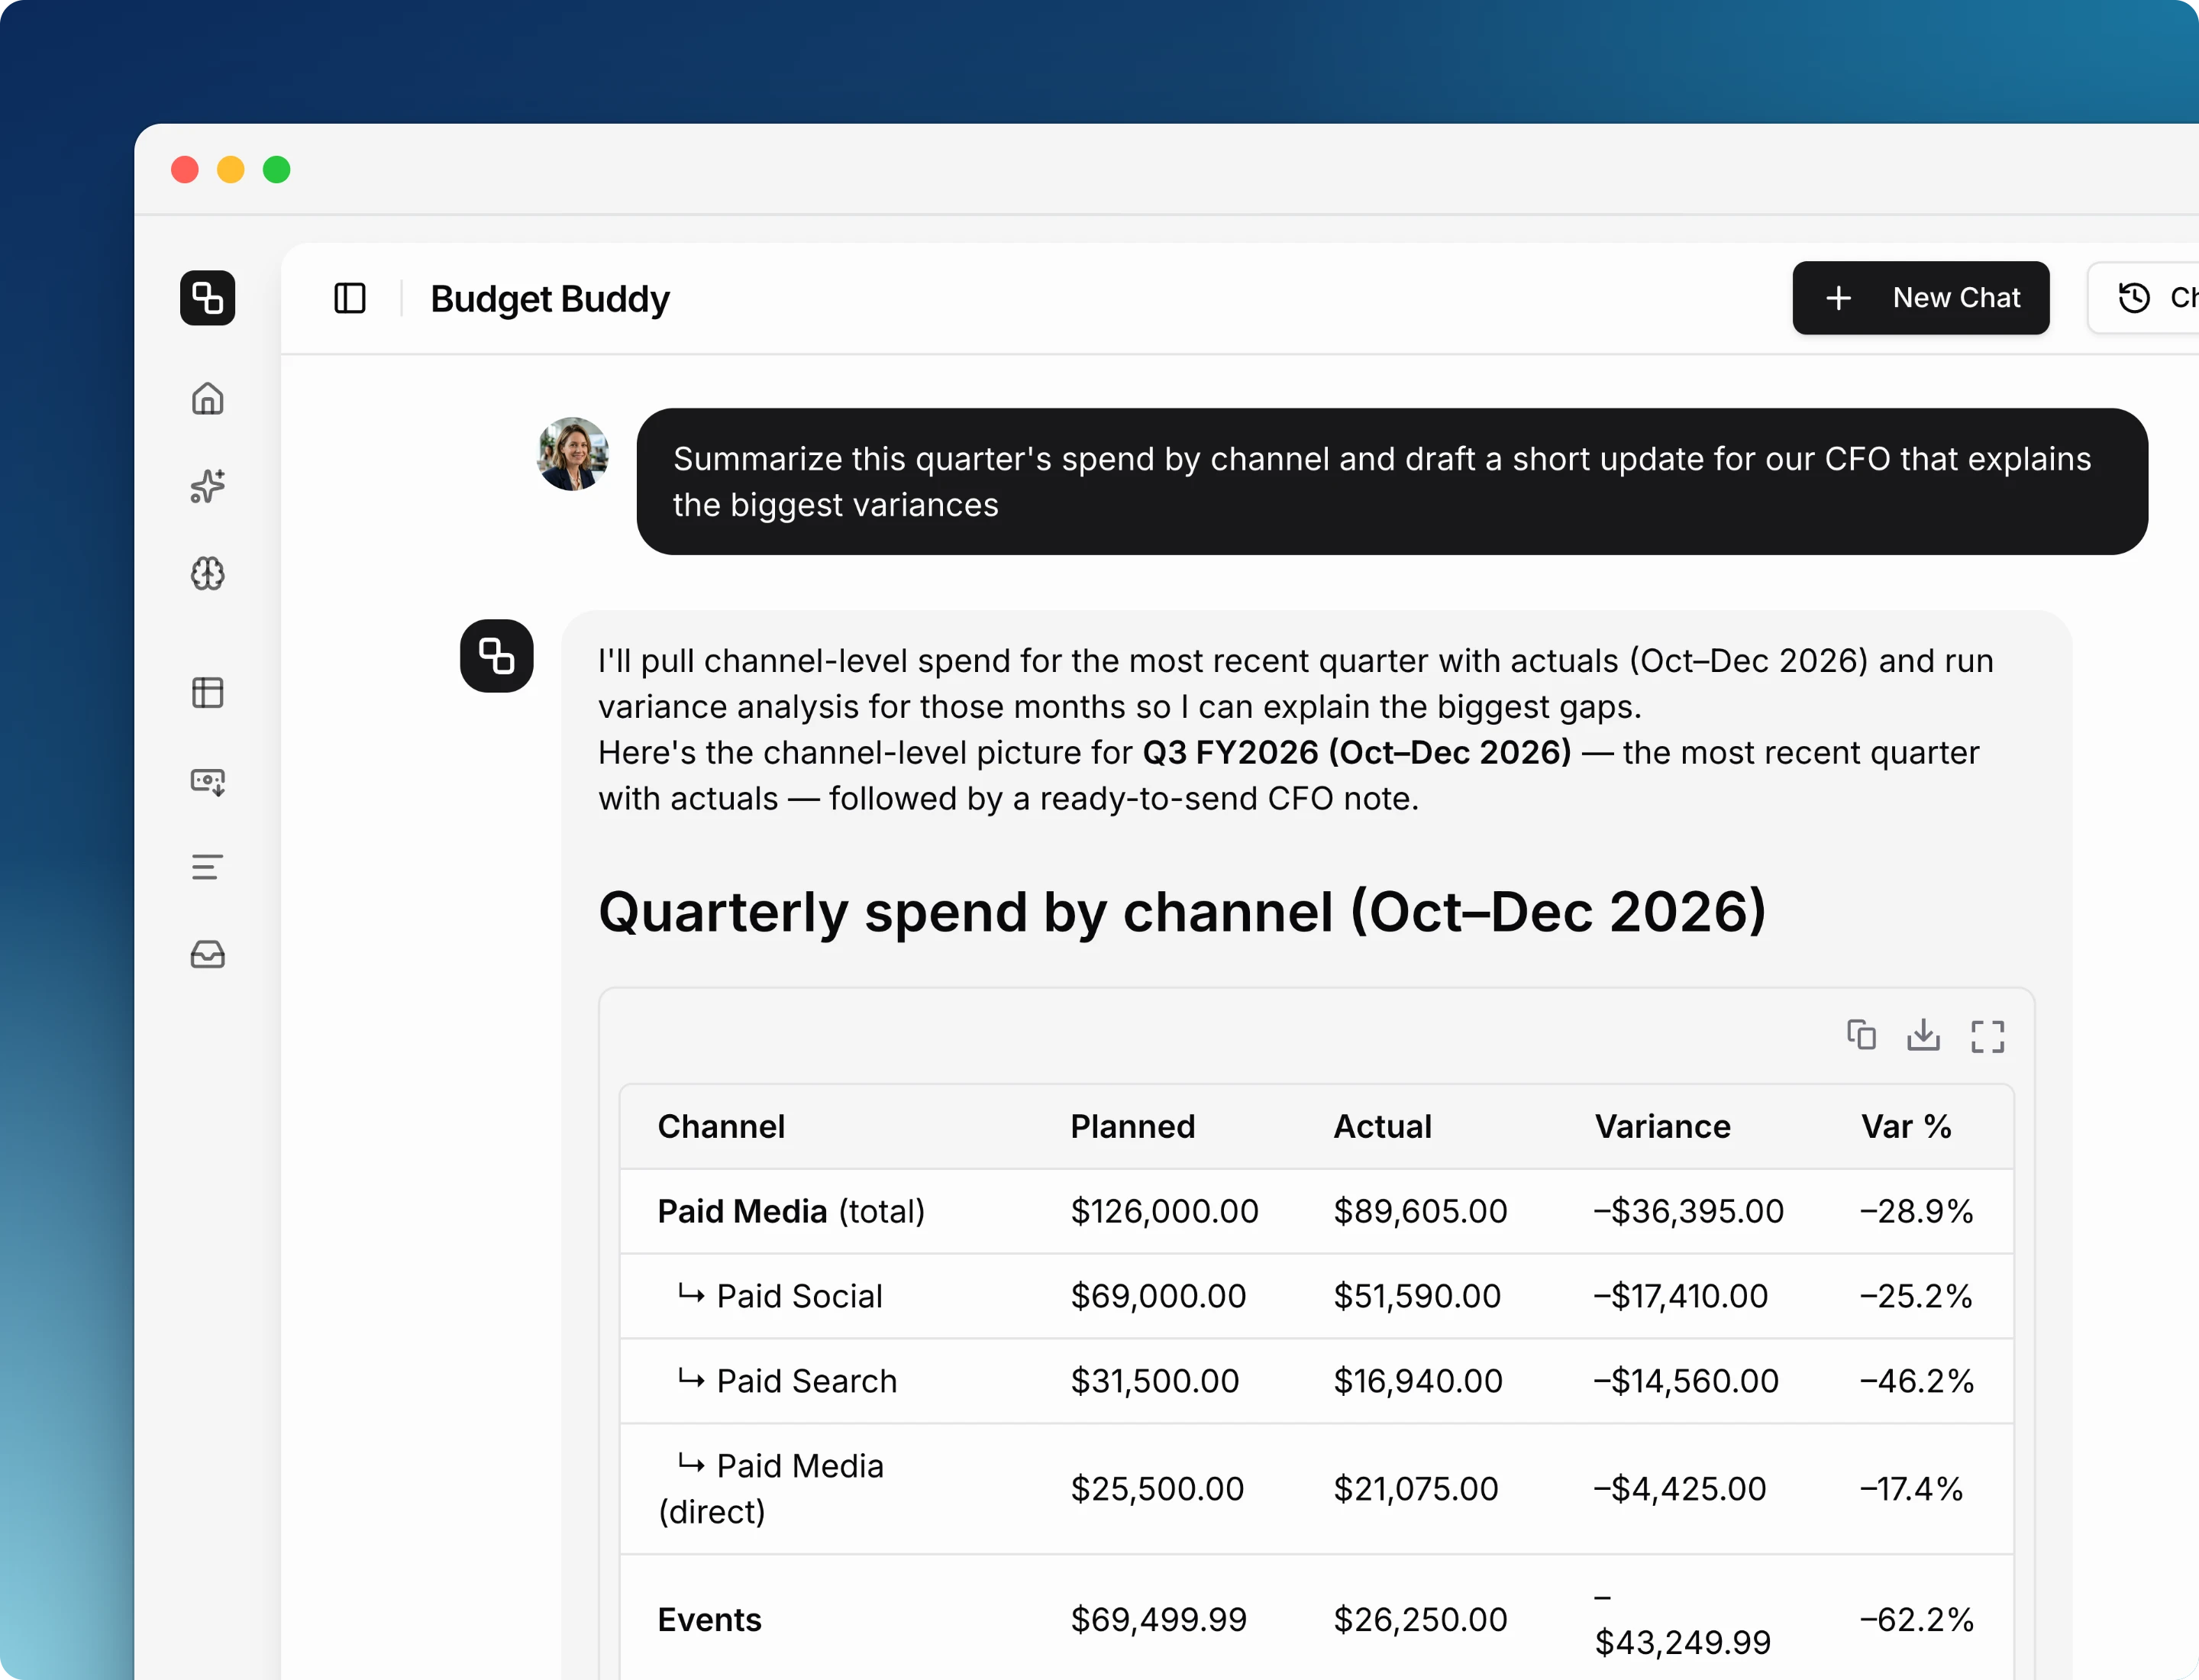2199x1680 pixels.
Task: Select the Paid Search row label
Action: click(x=787, y=1382)
